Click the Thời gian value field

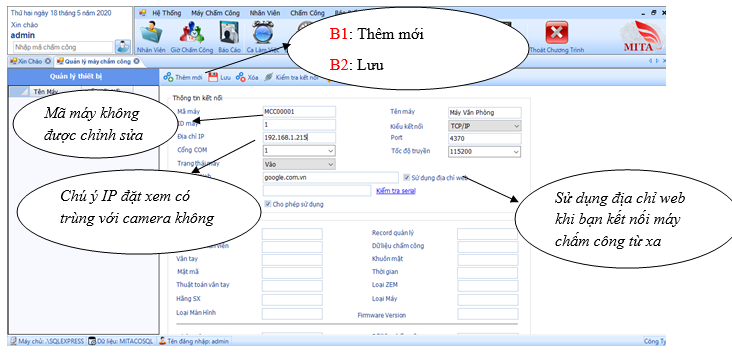click(487, 273)
